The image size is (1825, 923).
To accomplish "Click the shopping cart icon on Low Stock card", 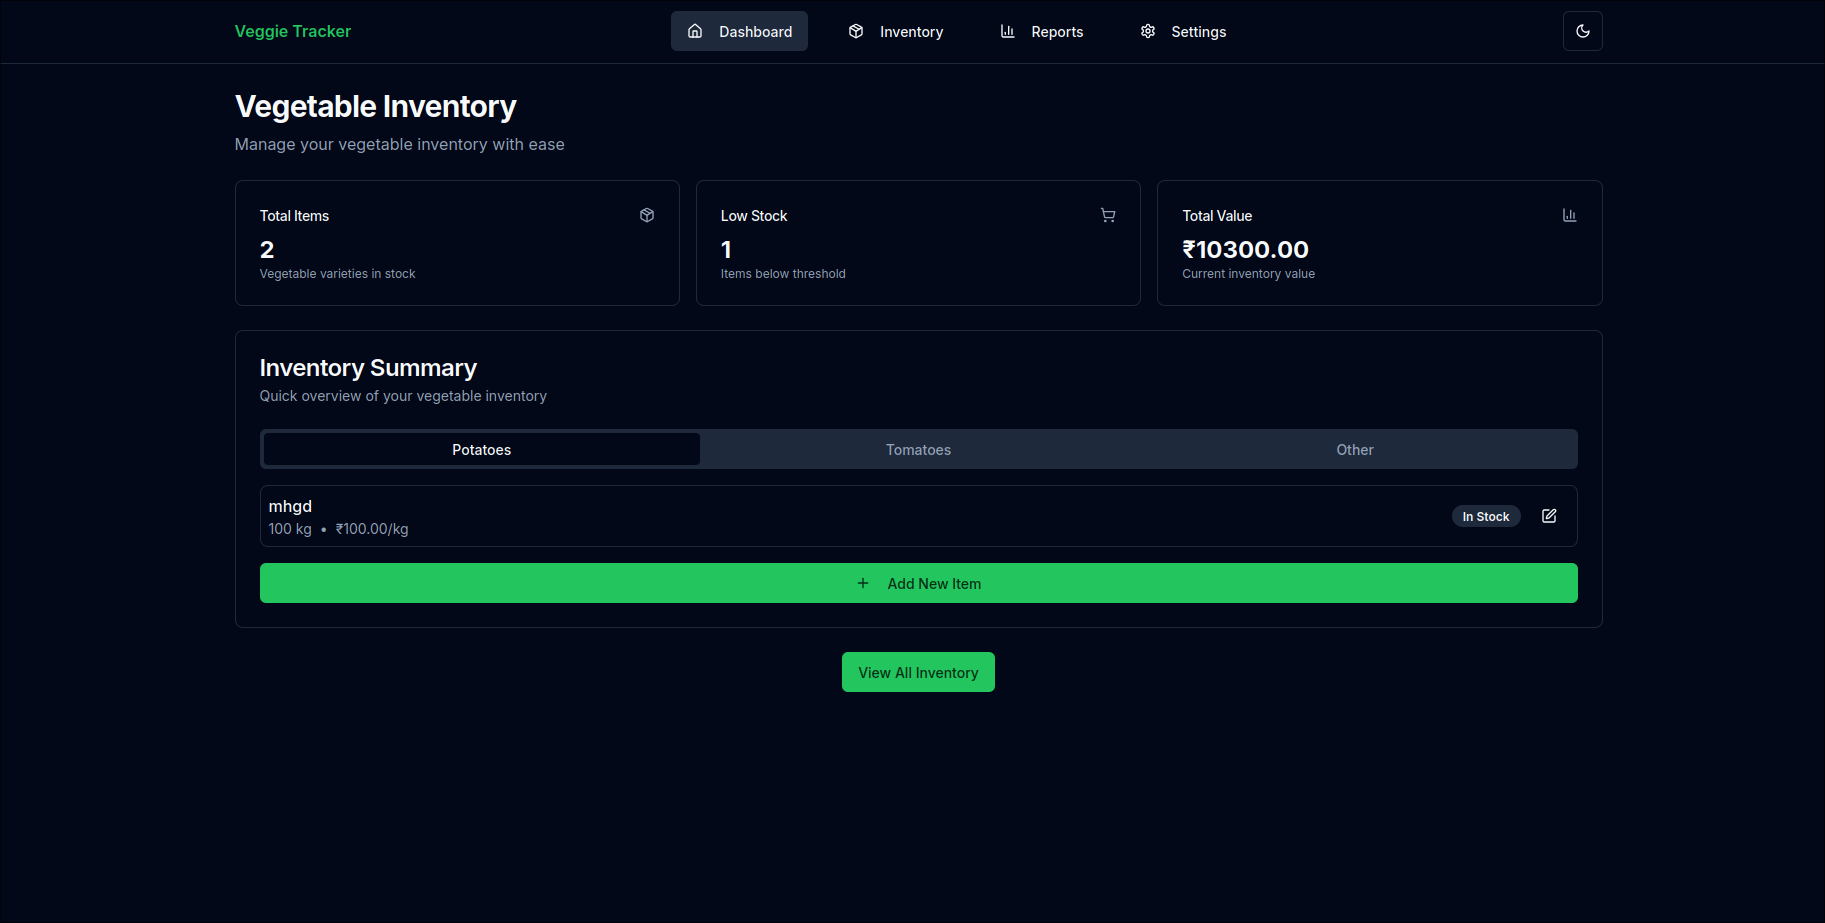I will click(x=1108, y=215).
